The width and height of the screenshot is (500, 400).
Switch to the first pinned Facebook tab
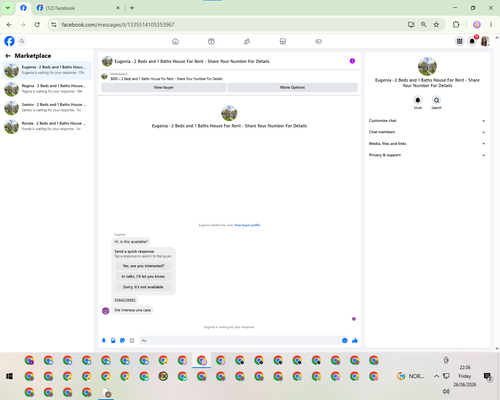point(23,8)
